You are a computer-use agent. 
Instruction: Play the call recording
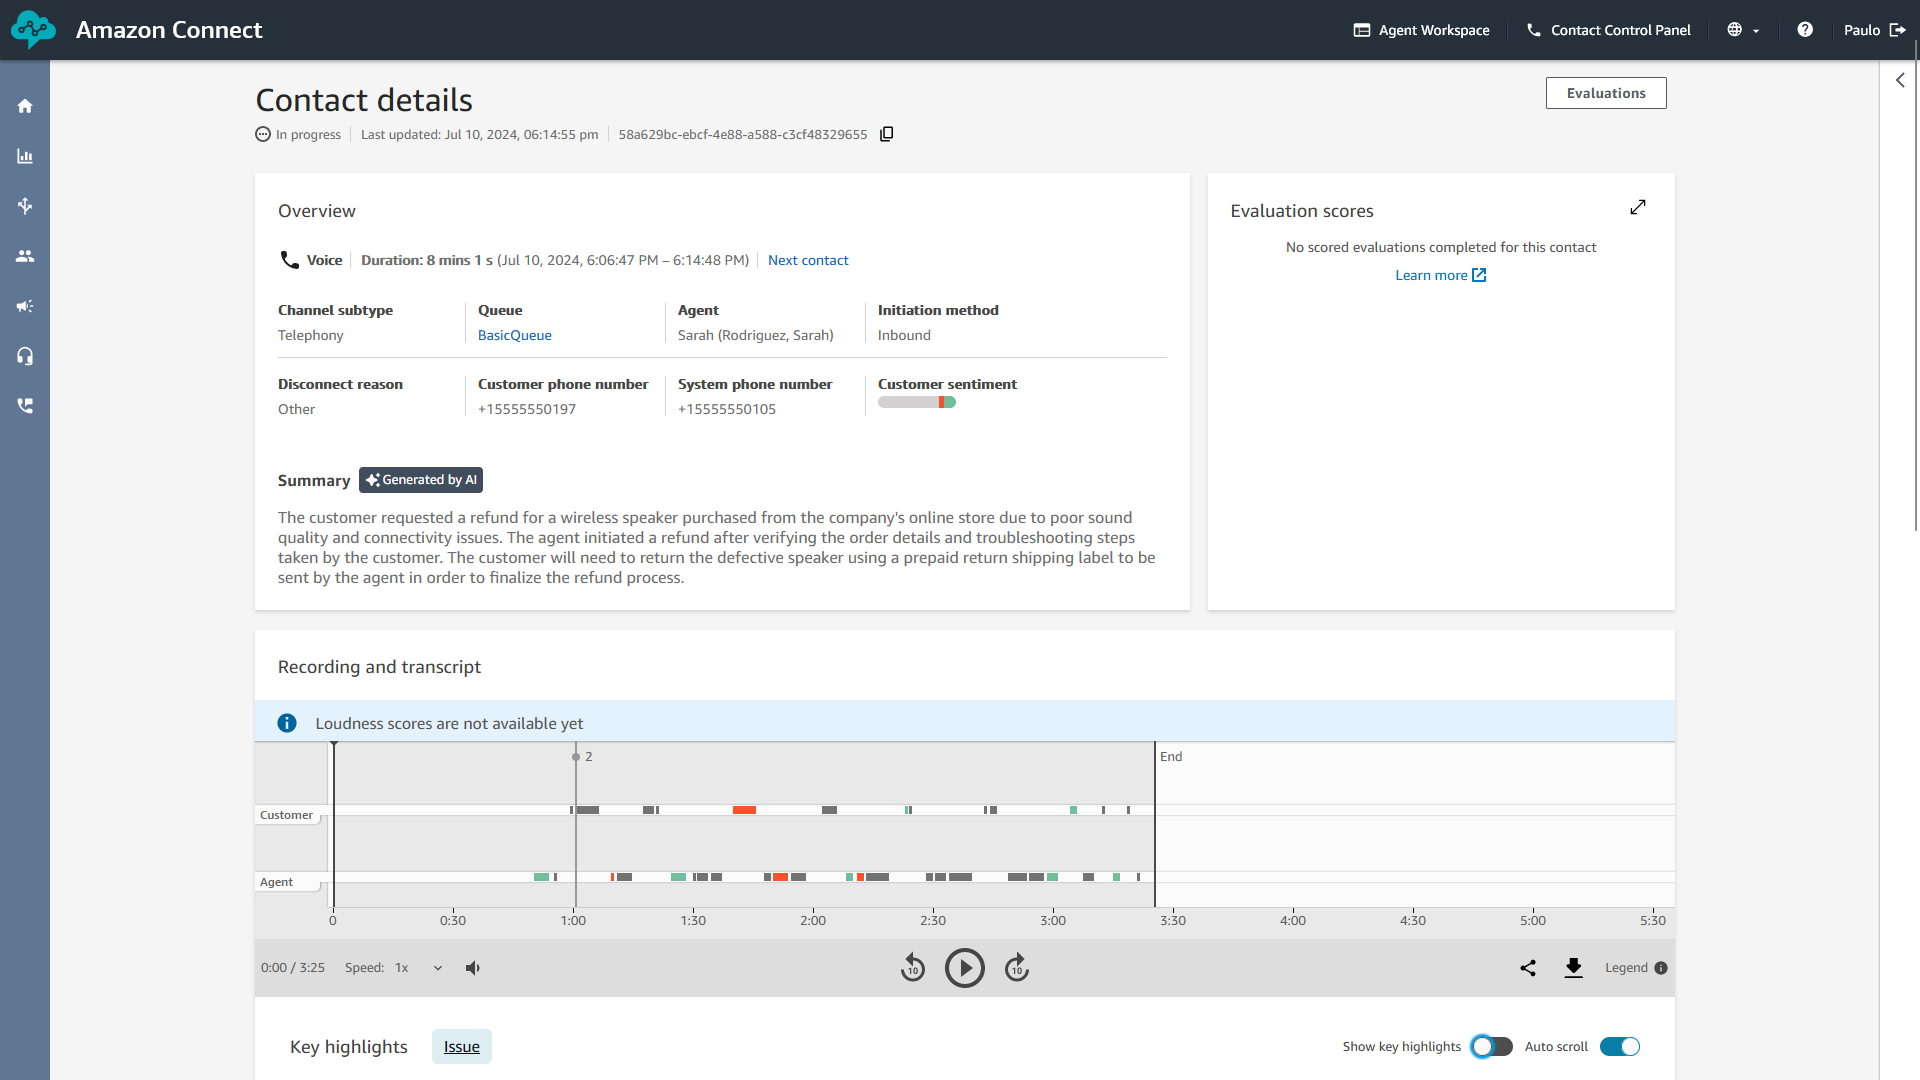964,967
